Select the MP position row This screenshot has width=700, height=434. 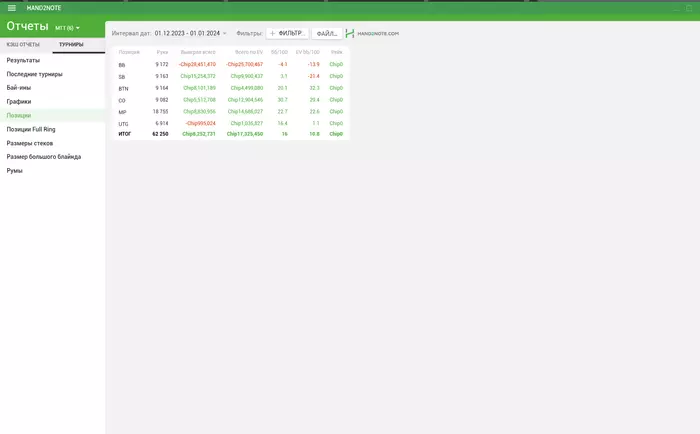230,112
